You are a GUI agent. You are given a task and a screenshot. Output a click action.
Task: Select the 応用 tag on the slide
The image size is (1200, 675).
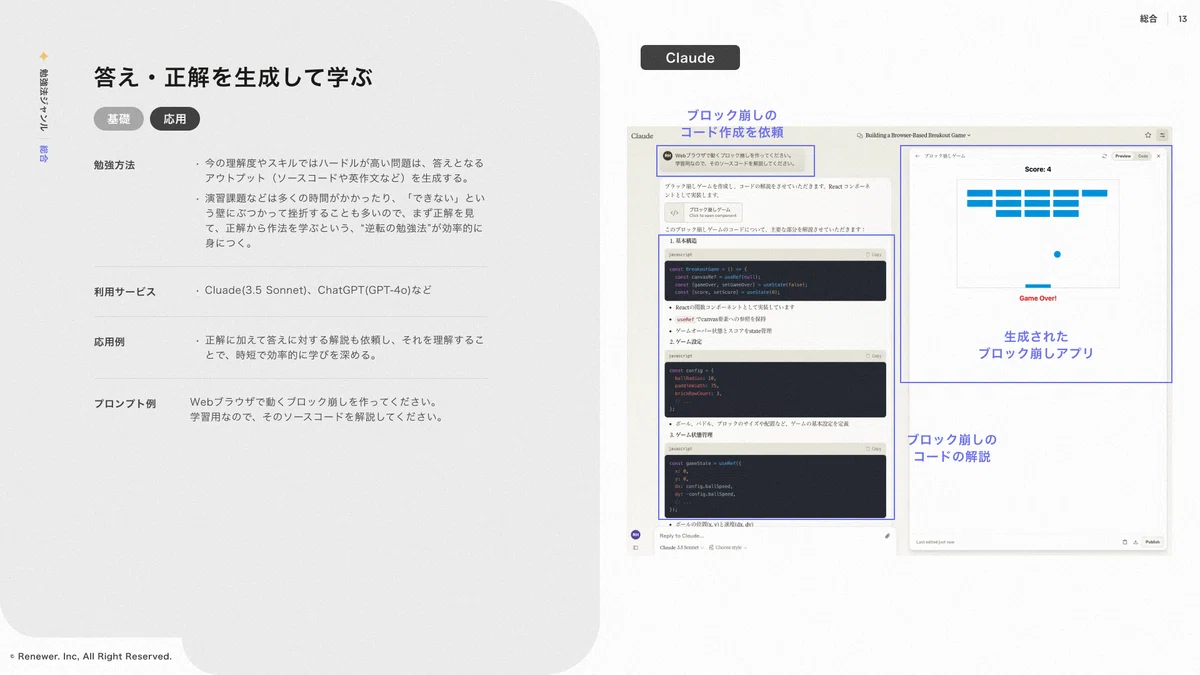click(x=175, y=119)
